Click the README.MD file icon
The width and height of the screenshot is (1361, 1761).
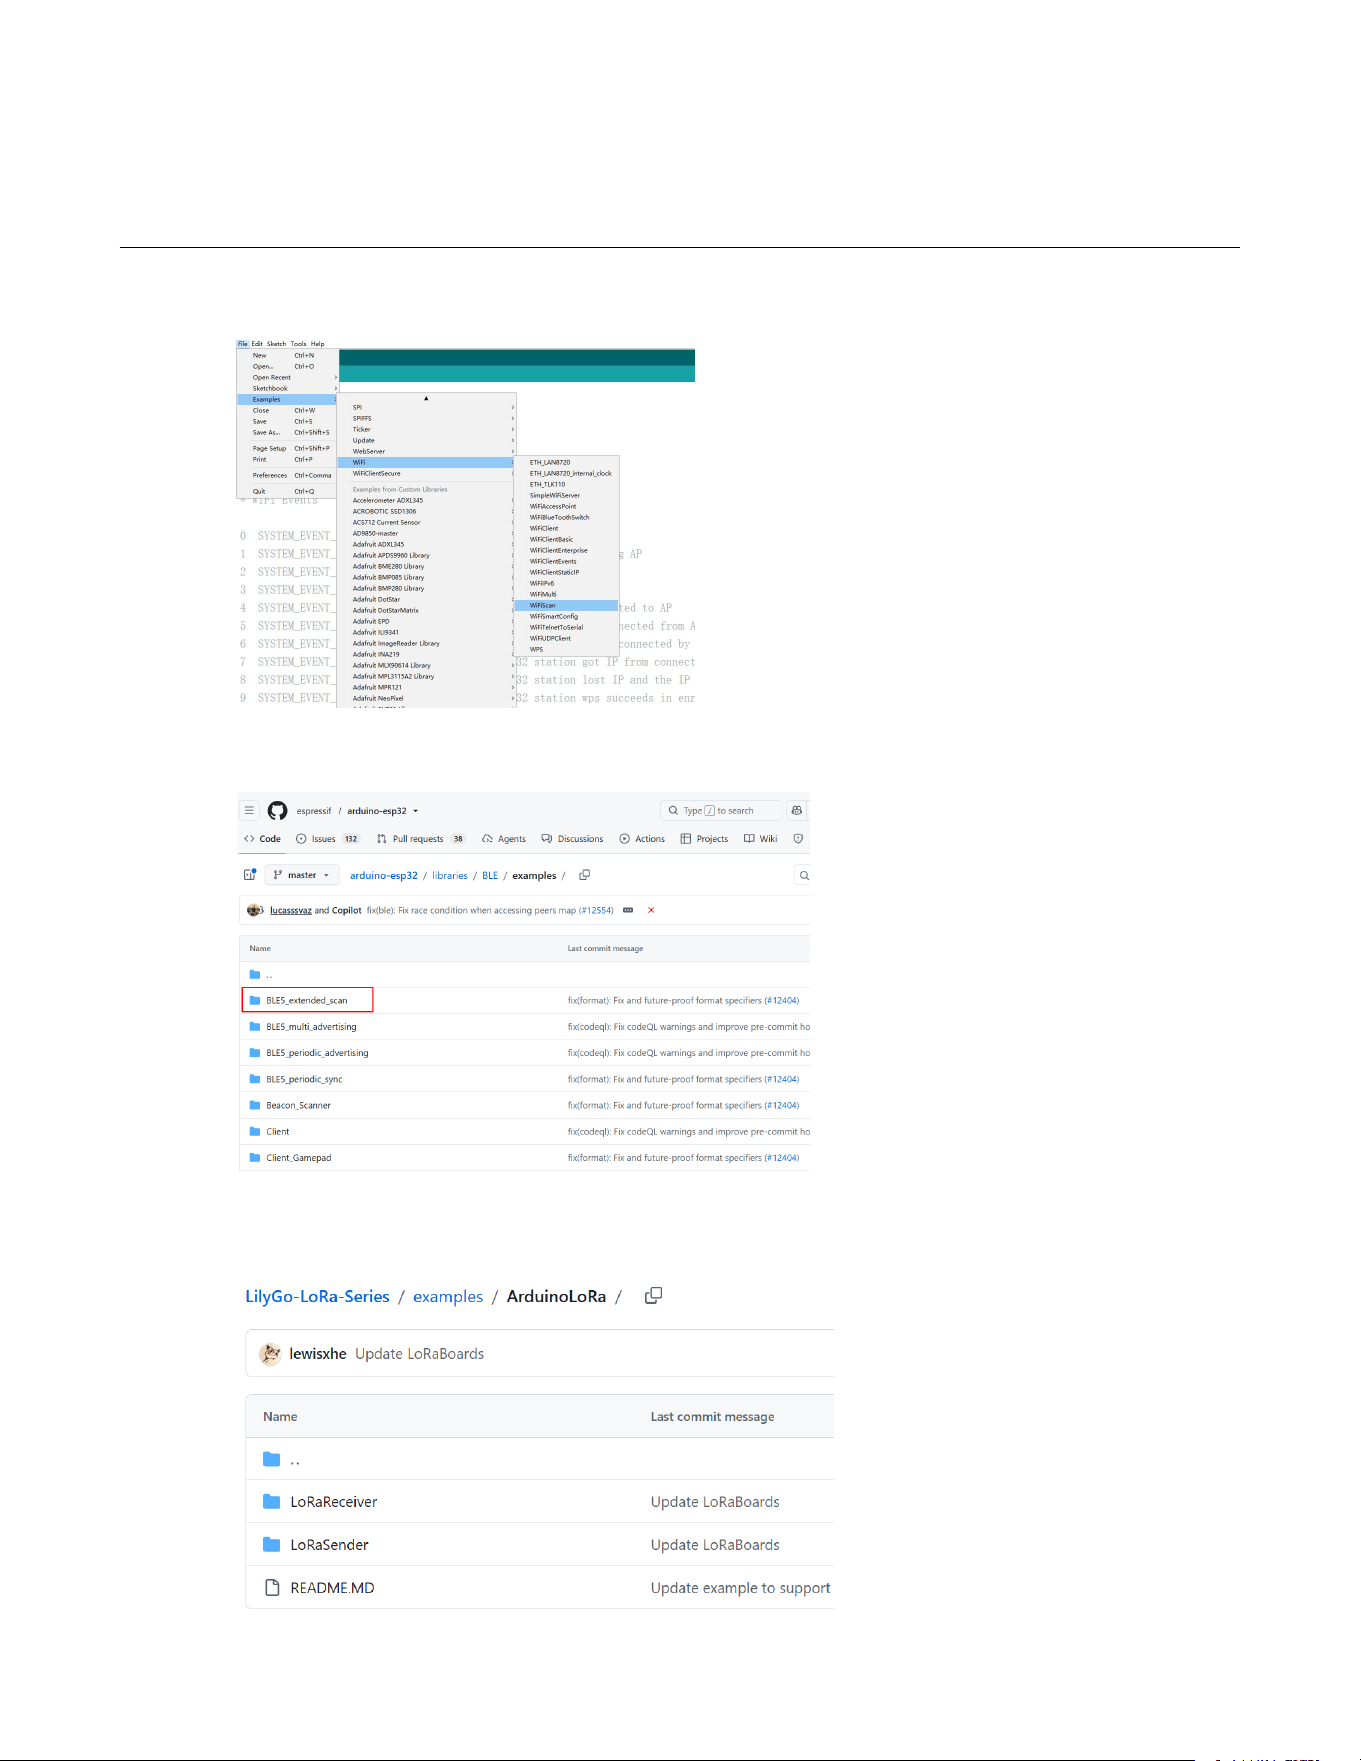[x=271, y=1588]
